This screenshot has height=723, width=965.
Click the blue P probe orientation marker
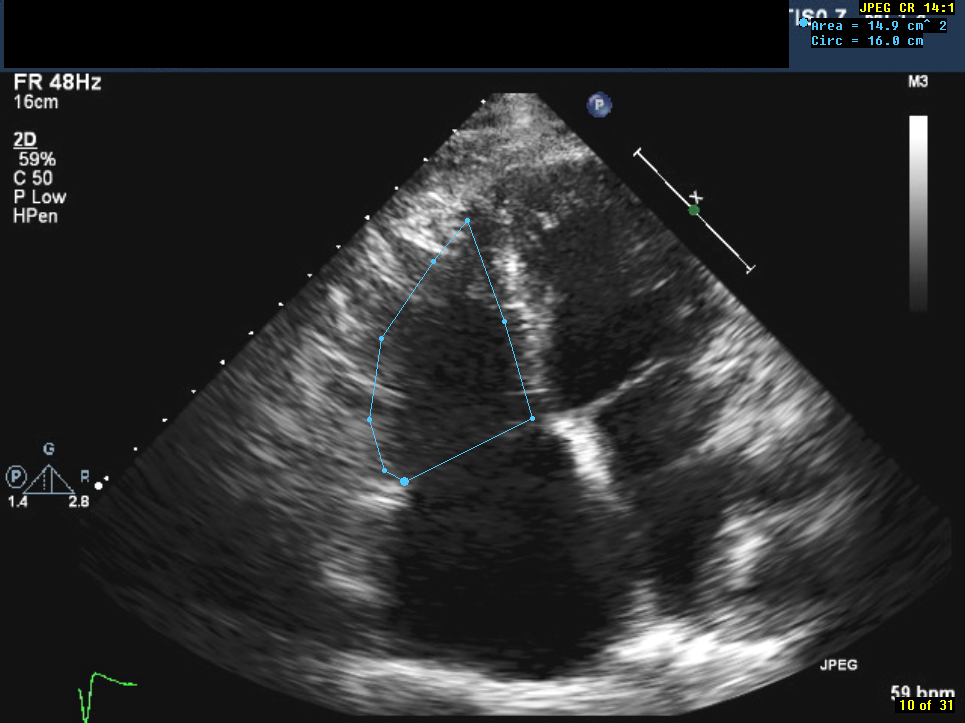click(x=599, y=104)
